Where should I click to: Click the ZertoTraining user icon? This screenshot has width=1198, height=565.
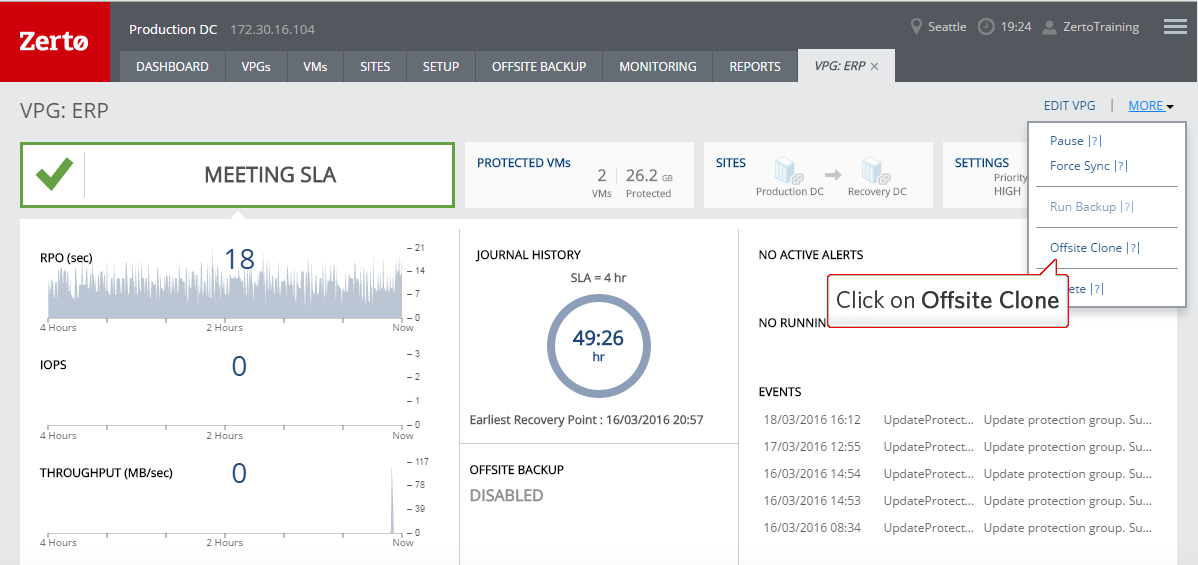(1050, 27)
